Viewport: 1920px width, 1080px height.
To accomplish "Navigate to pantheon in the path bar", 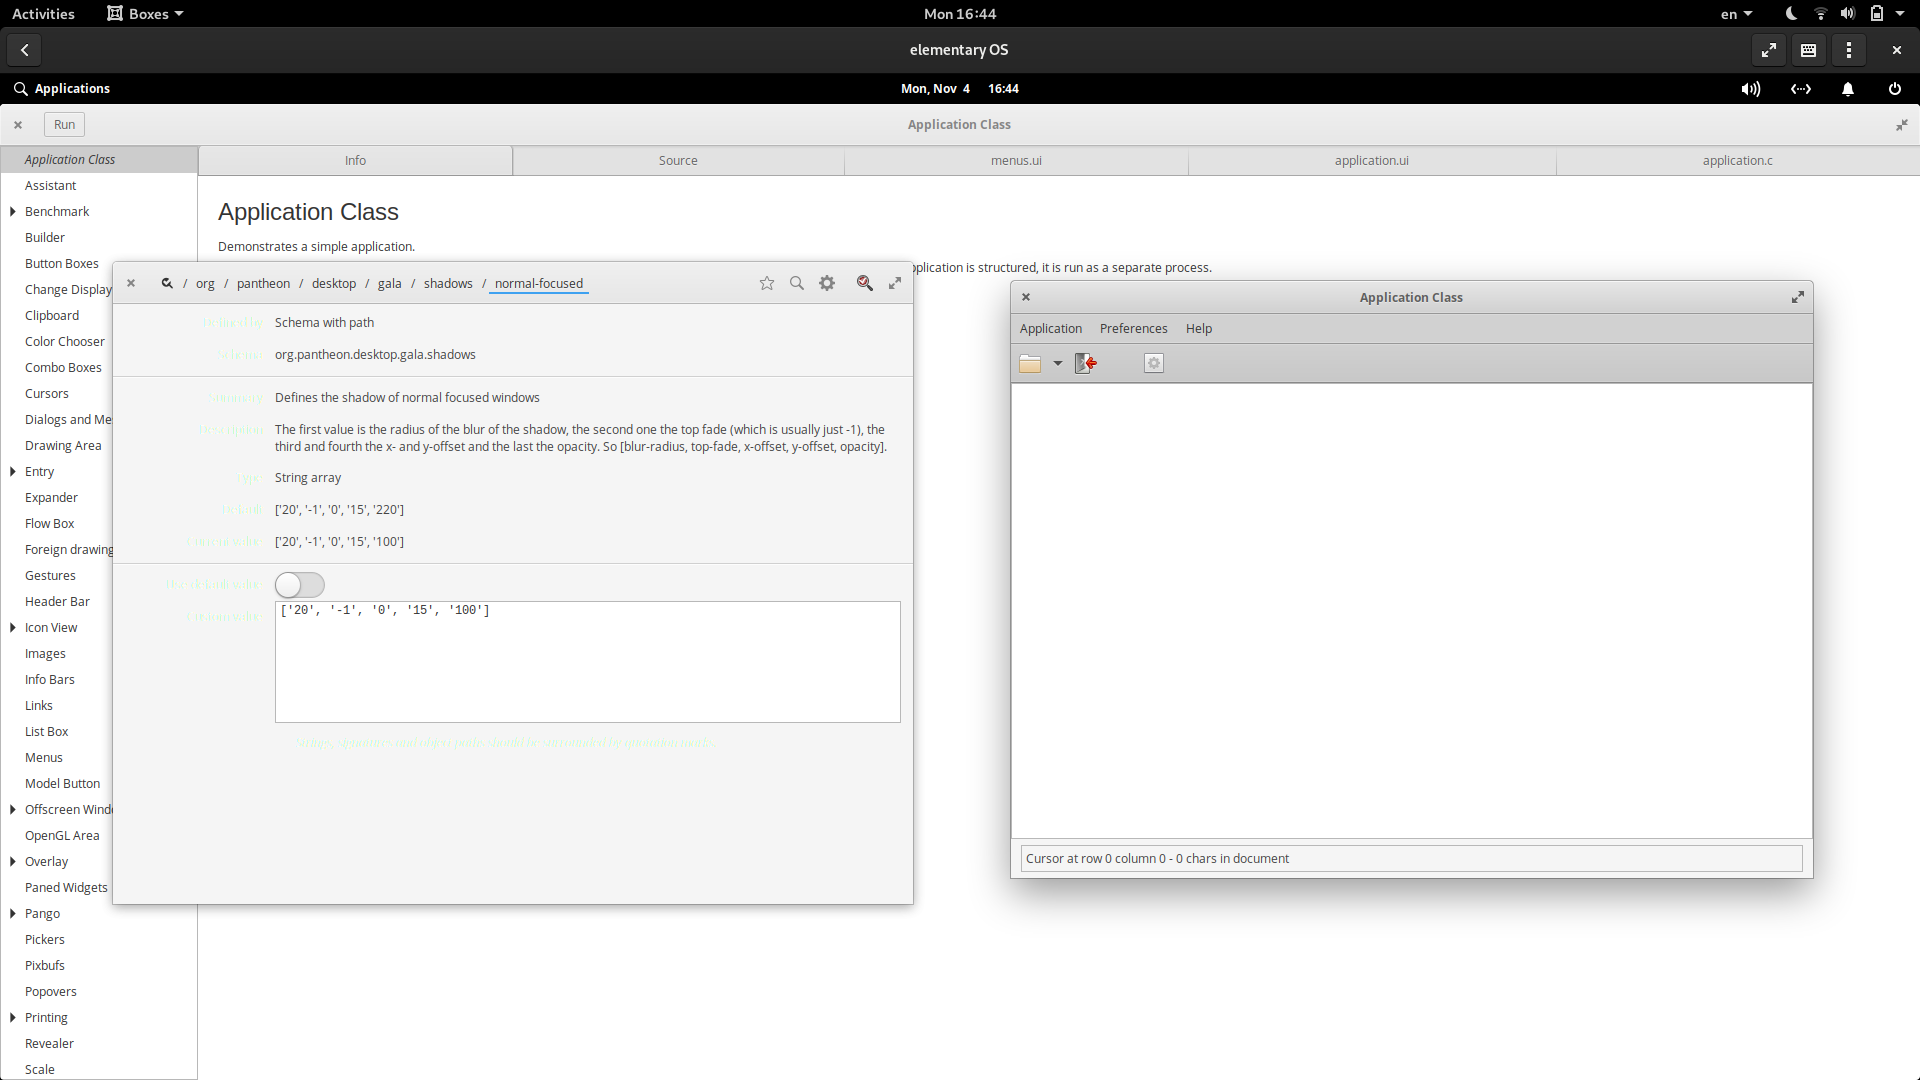I will 263,284.
